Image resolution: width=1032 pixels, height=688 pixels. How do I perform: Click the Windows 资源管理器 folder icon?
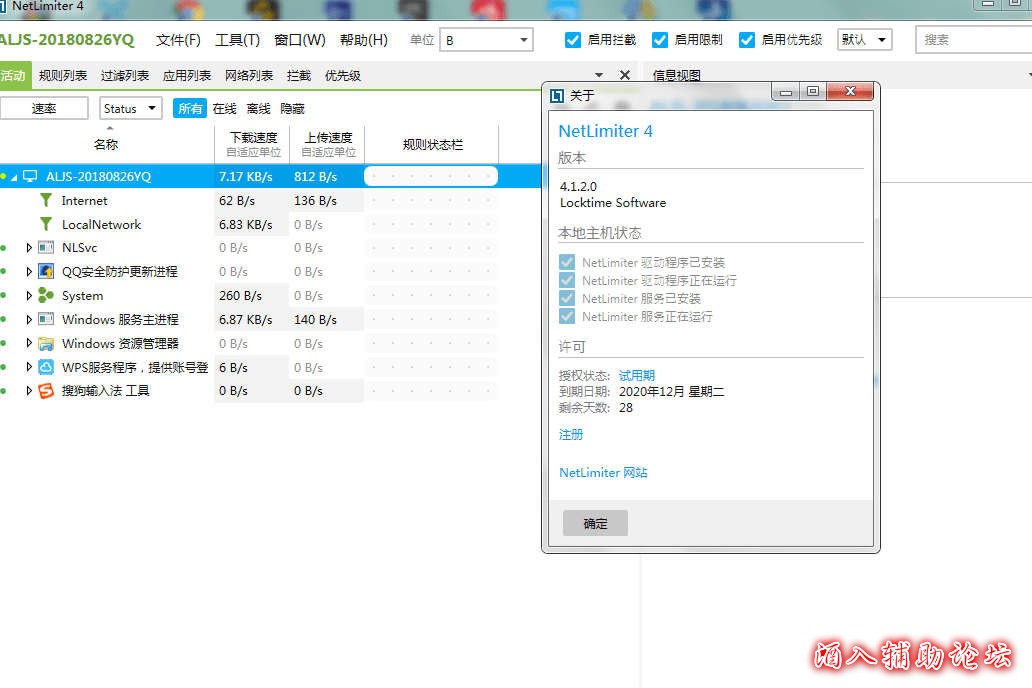tap(46, 343)
